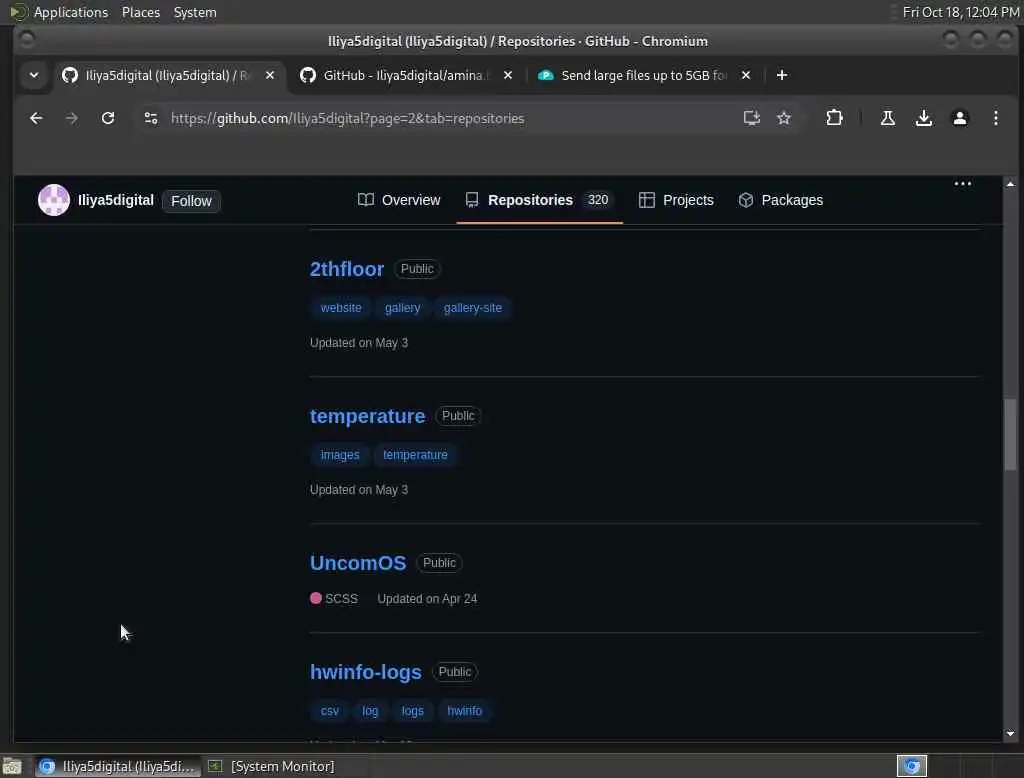The width and height of the screenshot is (1024, 778).
Task: Open the temperature repository
Action: (x=368, y=416)
